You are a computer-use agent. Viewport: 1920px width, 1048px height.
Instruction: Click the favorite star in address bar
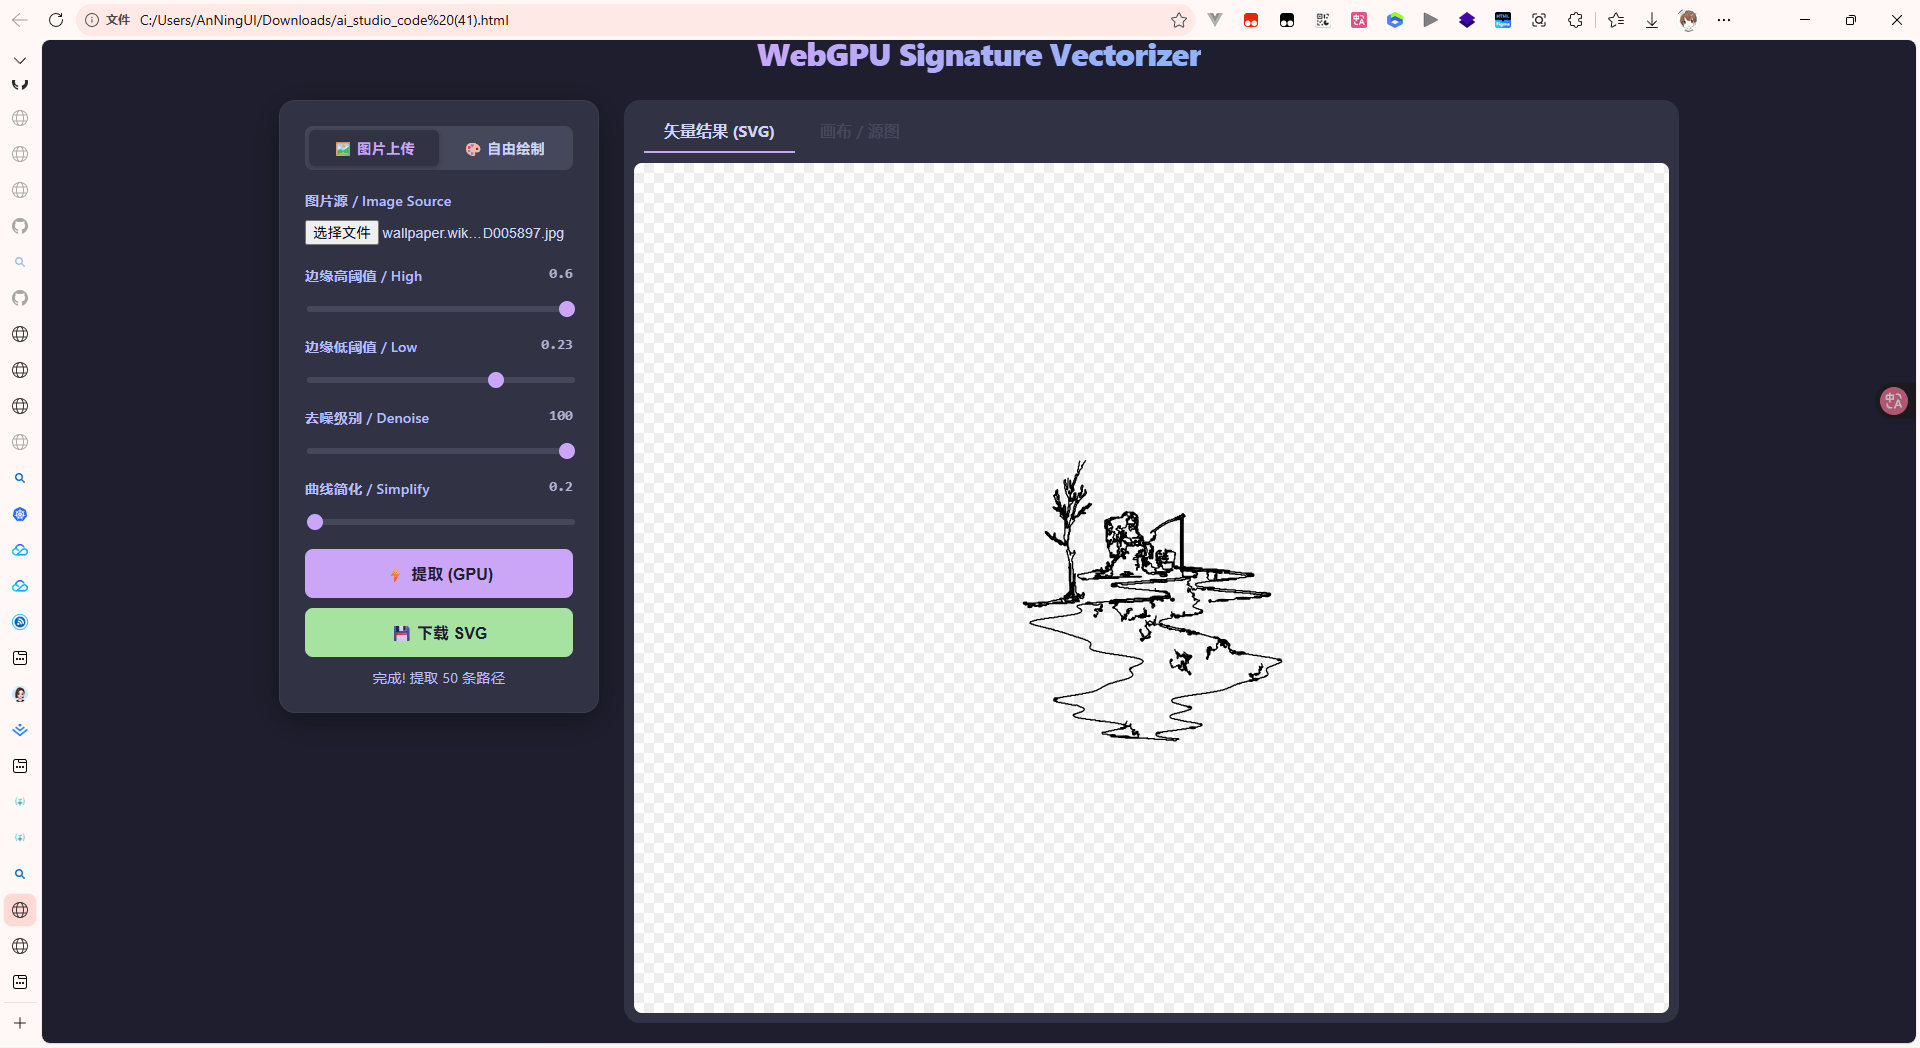(x=1179, y=20)
